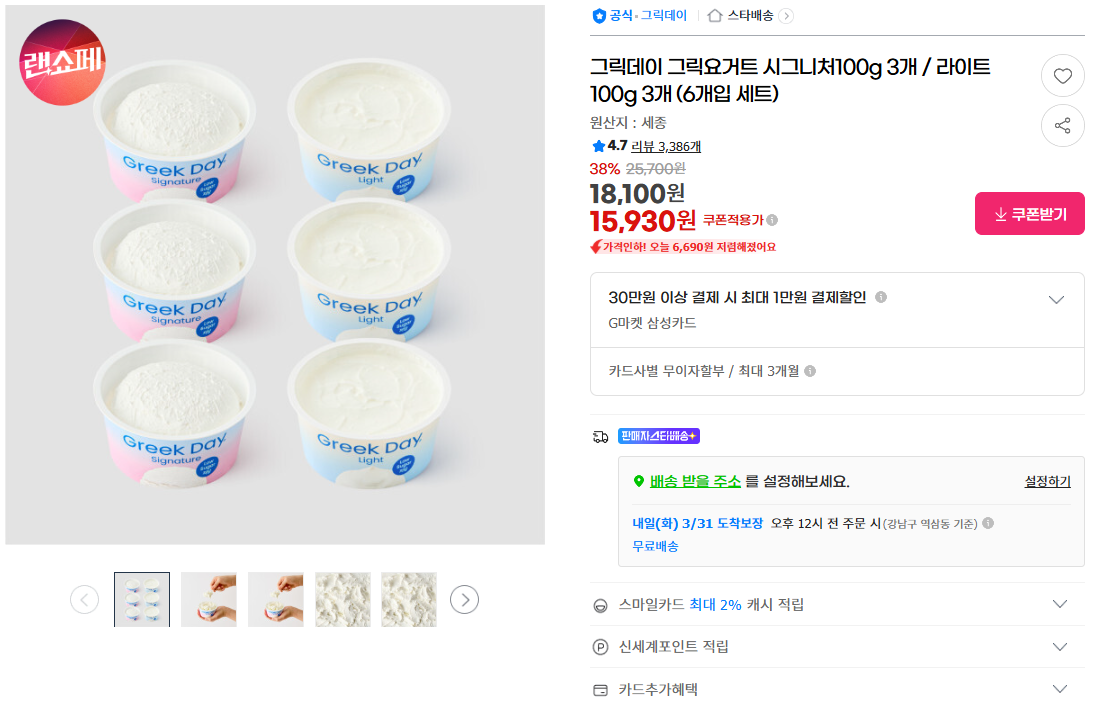Click the info icon beside 쿠폰적용가
The width and height of the screenshot is (1101, 703).
[x=772, y=220]
